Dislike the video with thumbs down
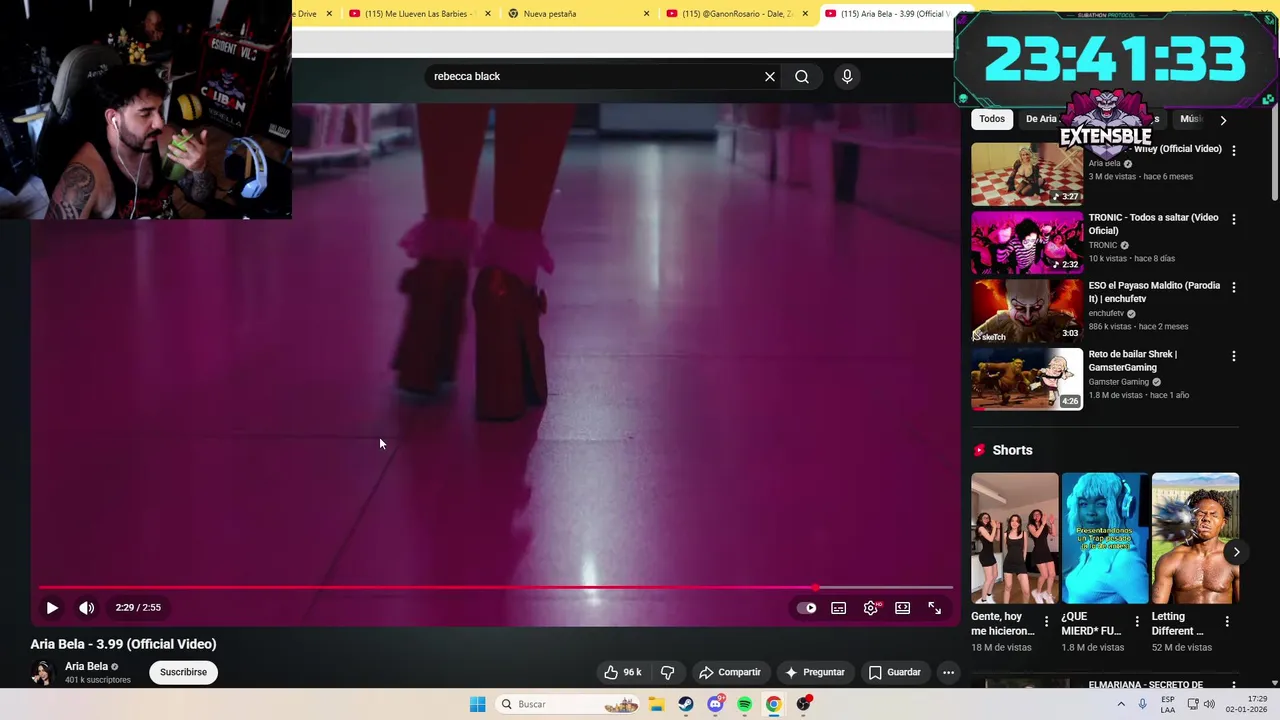Image resolution: width=1280 pixels, height=720 pixels. point(667,672)
